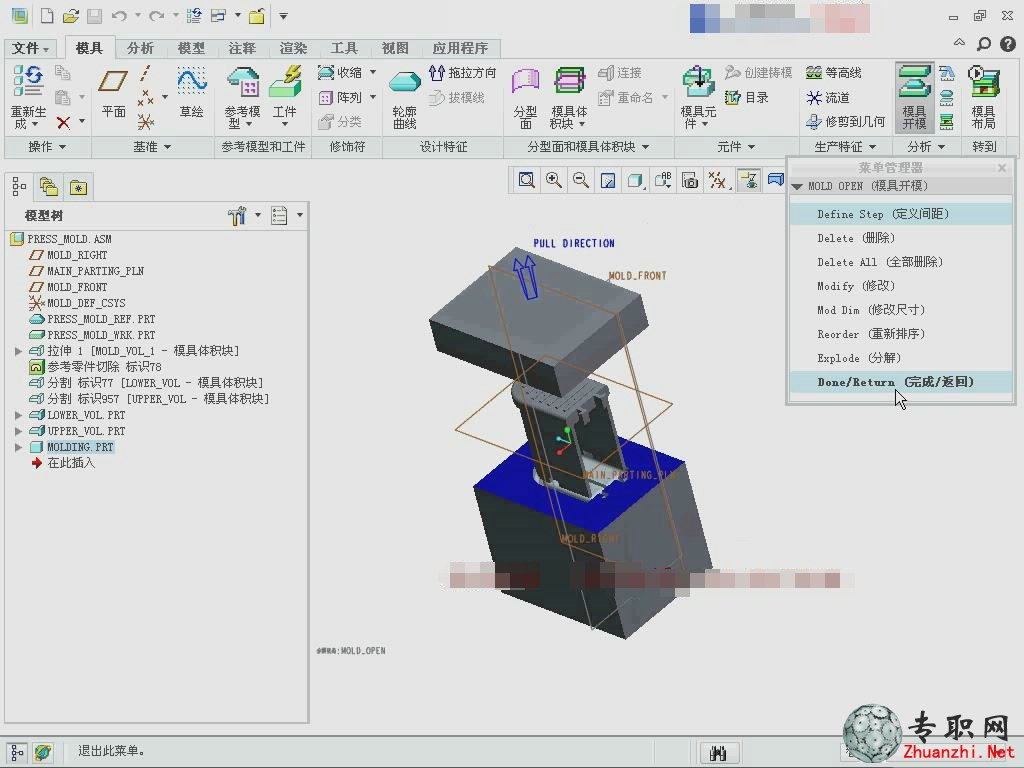Open the 文件 (File) menu
1024x768 pixels.
click(31, 48)
